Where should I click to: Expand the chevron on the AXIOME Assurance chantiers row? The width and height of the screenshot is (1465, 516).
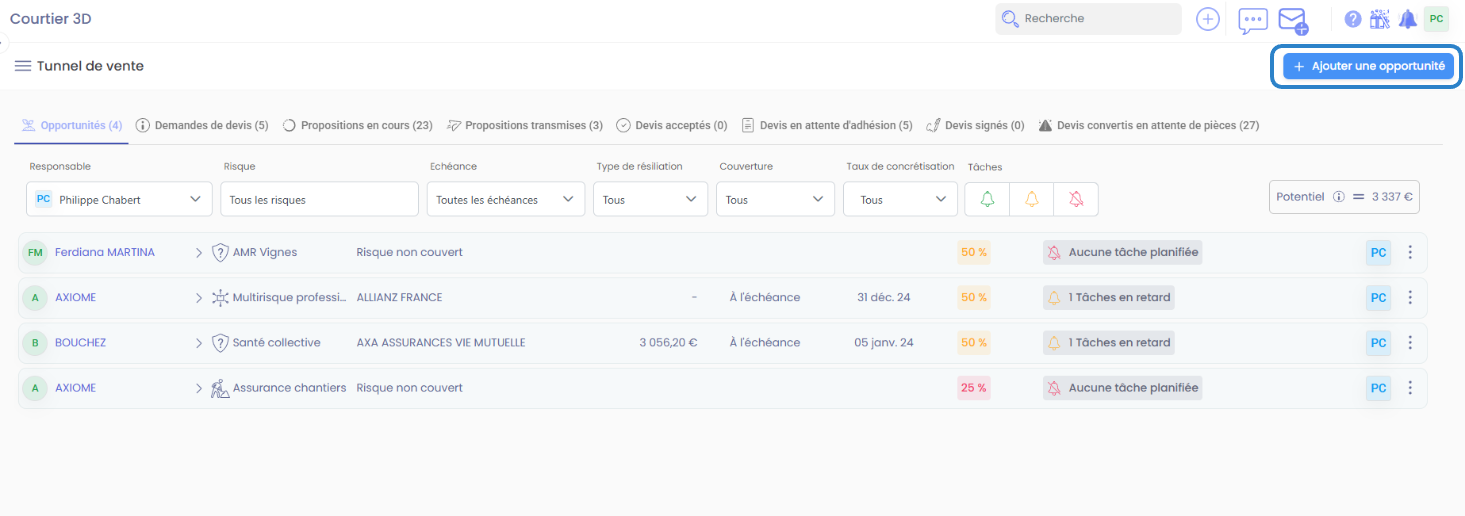pos(199,388)
